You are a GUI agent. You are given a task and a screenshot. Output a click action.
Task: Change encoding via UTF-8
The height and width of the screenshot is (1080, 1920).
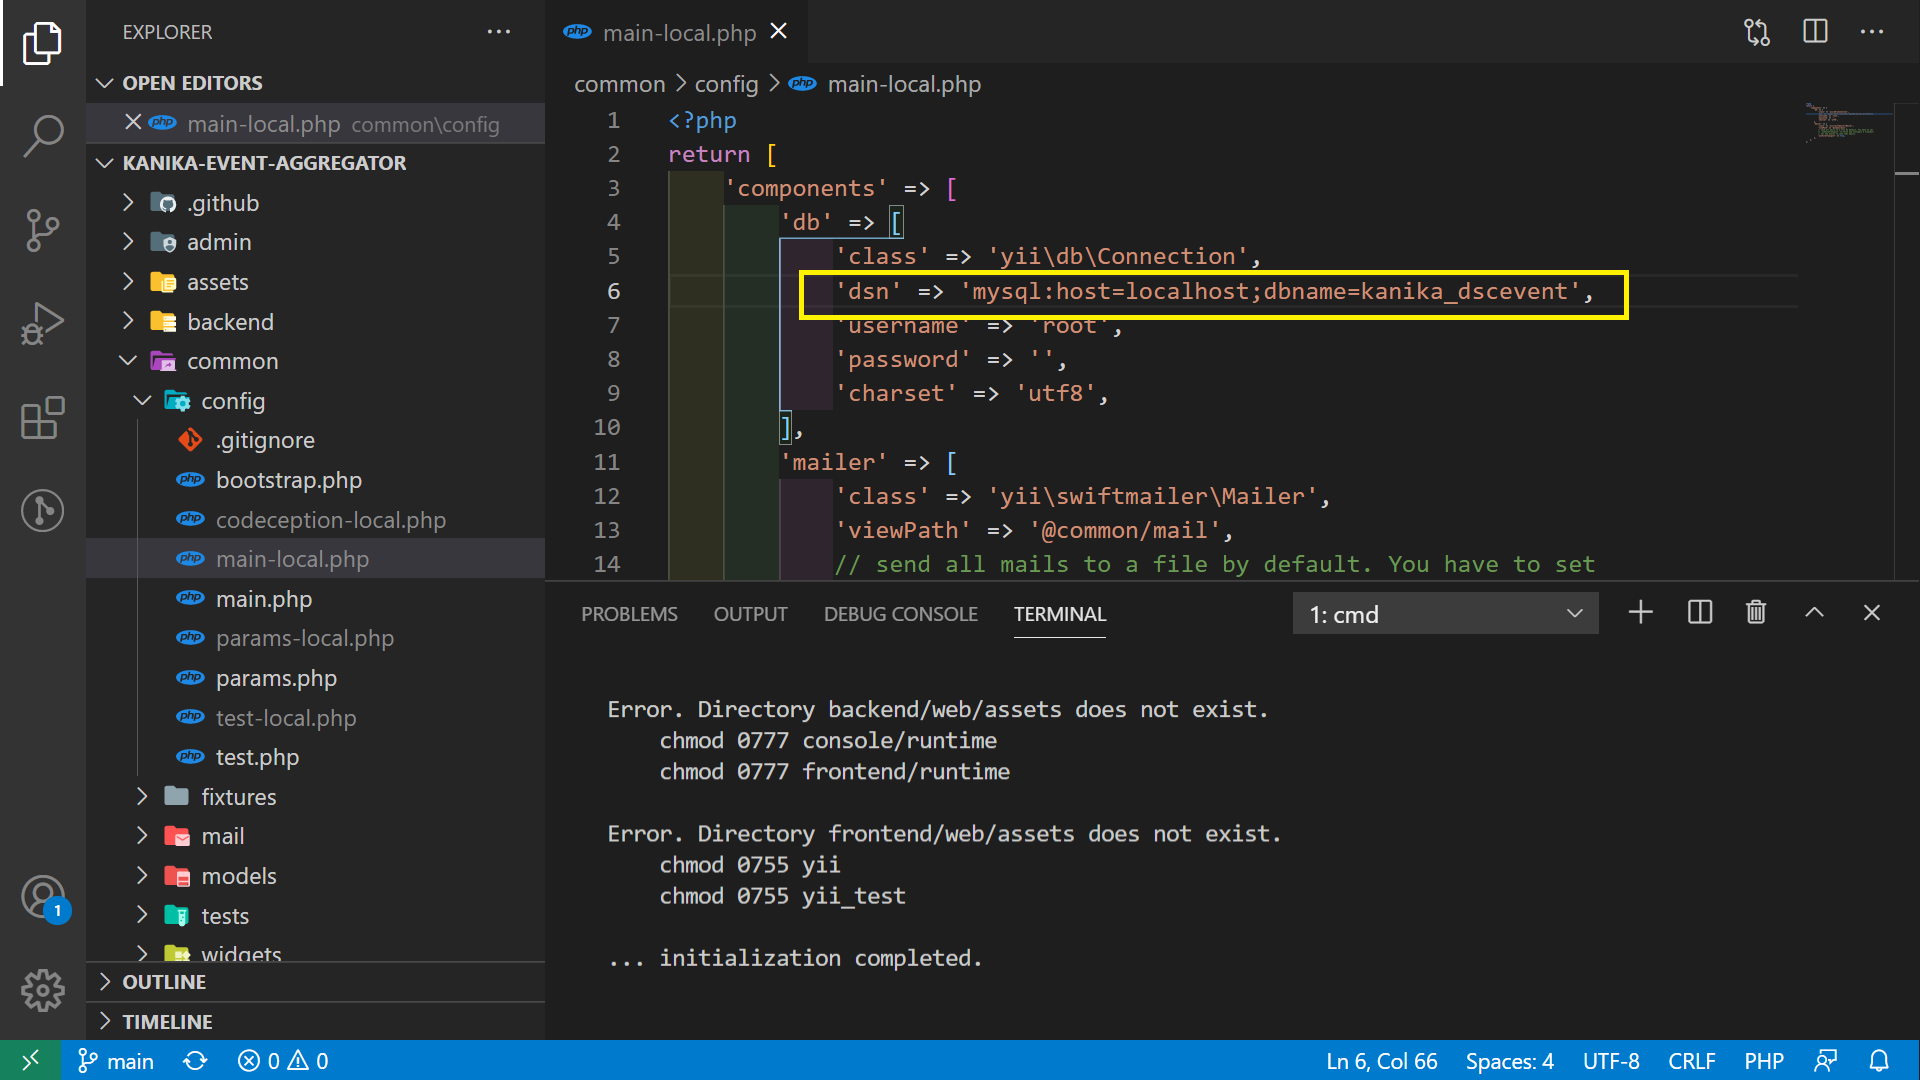(x=1610, y=1061)
